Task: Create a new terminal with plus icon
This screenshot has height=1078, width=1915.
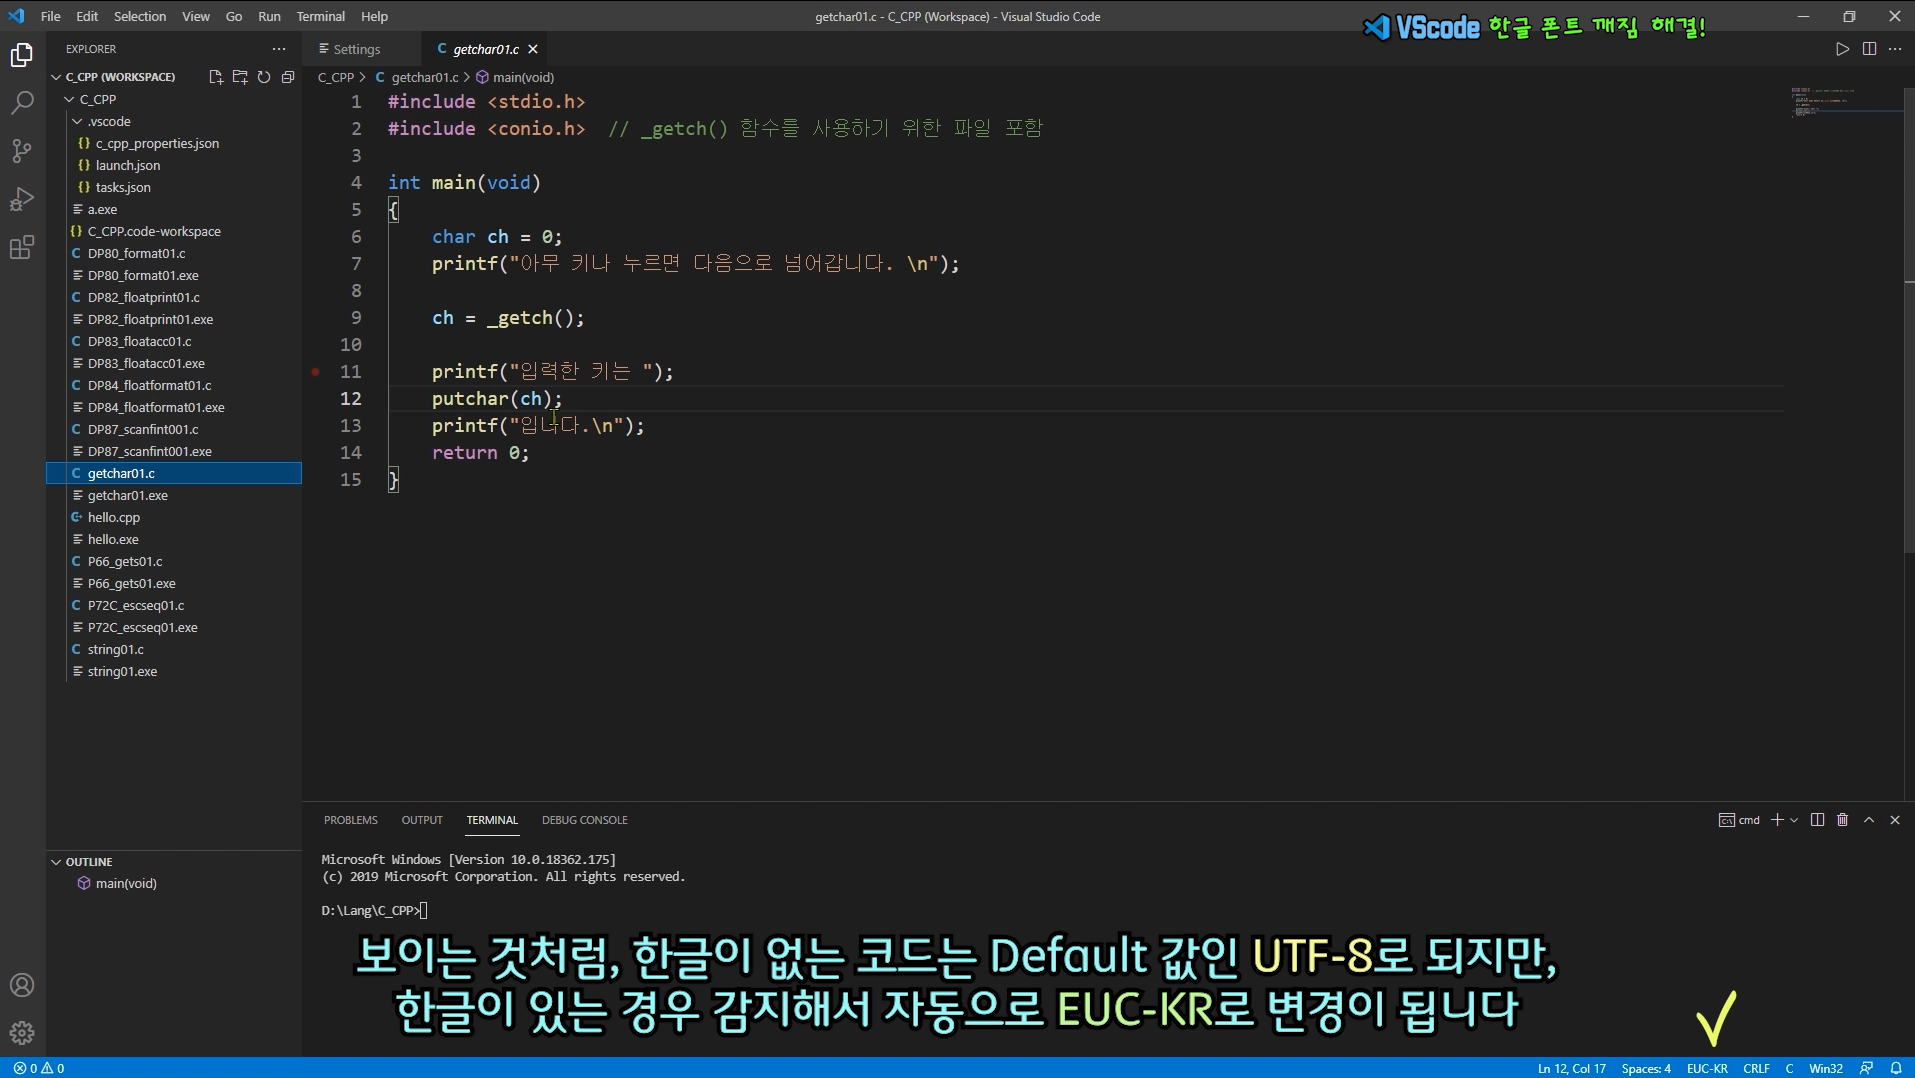Action: coord(1777,820)
